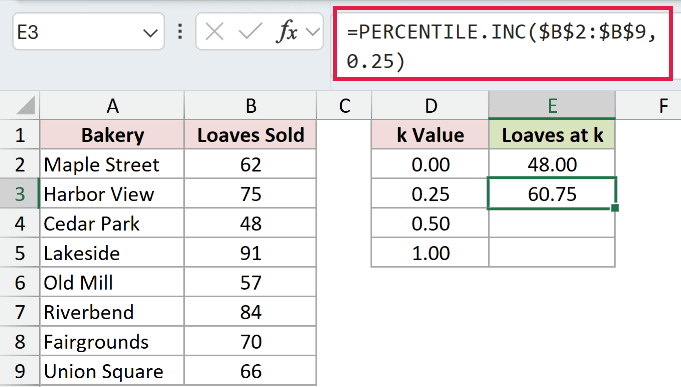Select the 'Union Square' cell
The image size is (681, 387).
[x=112, y=371]
